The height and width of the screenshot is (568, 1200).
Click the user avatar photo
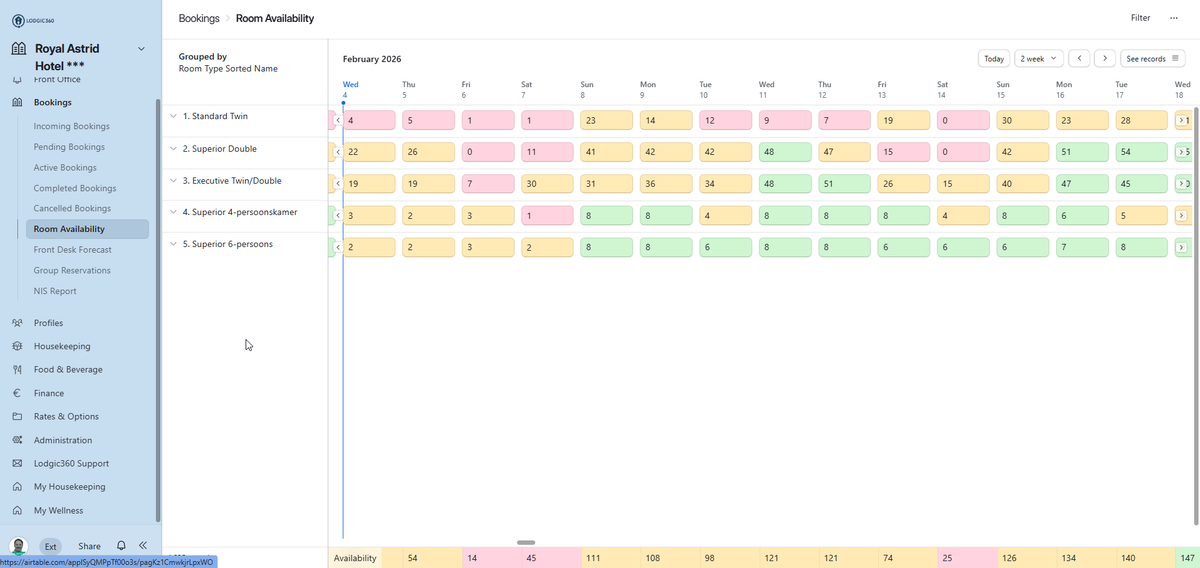pos(18,546)
